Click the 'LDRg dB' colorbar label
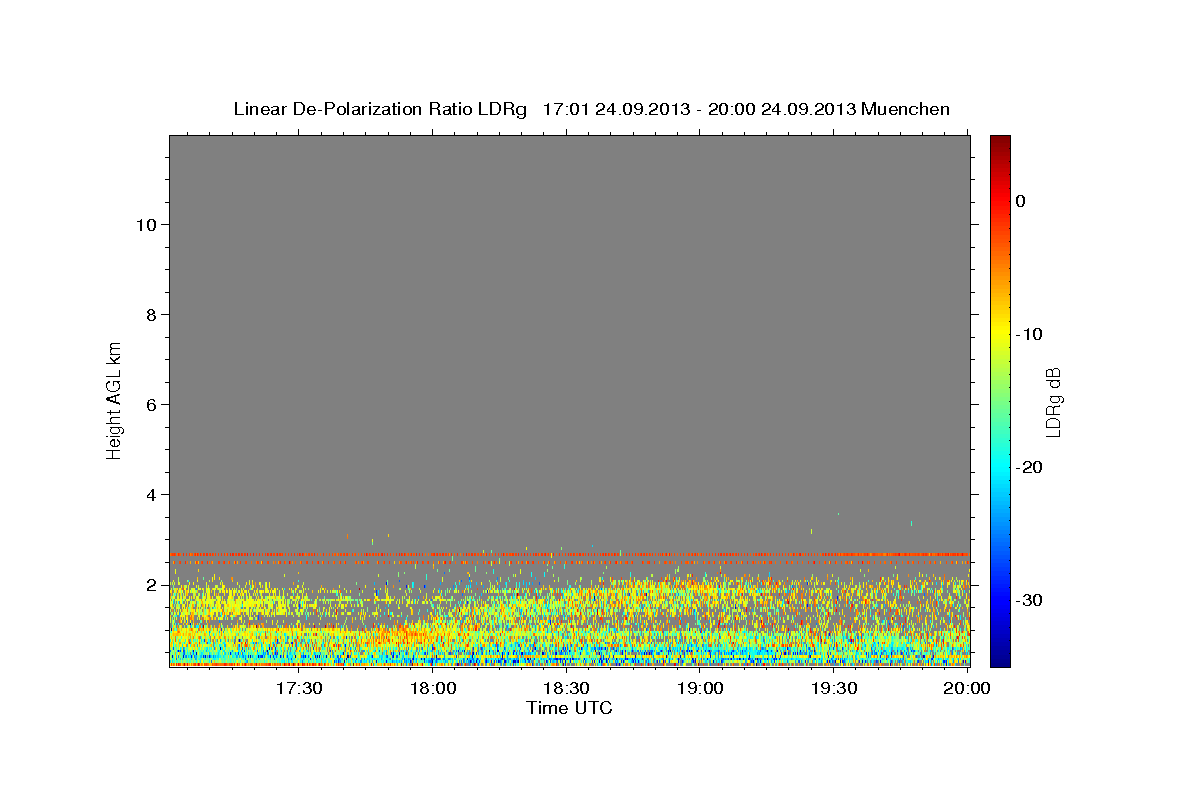Image resolution: width=1200 pixels, height=800 pixels. point(1052,401)
